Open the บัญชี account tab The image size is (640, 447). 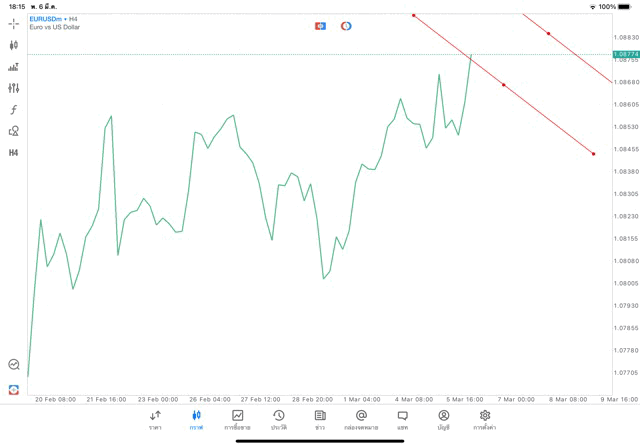click(x=443, y=419)
